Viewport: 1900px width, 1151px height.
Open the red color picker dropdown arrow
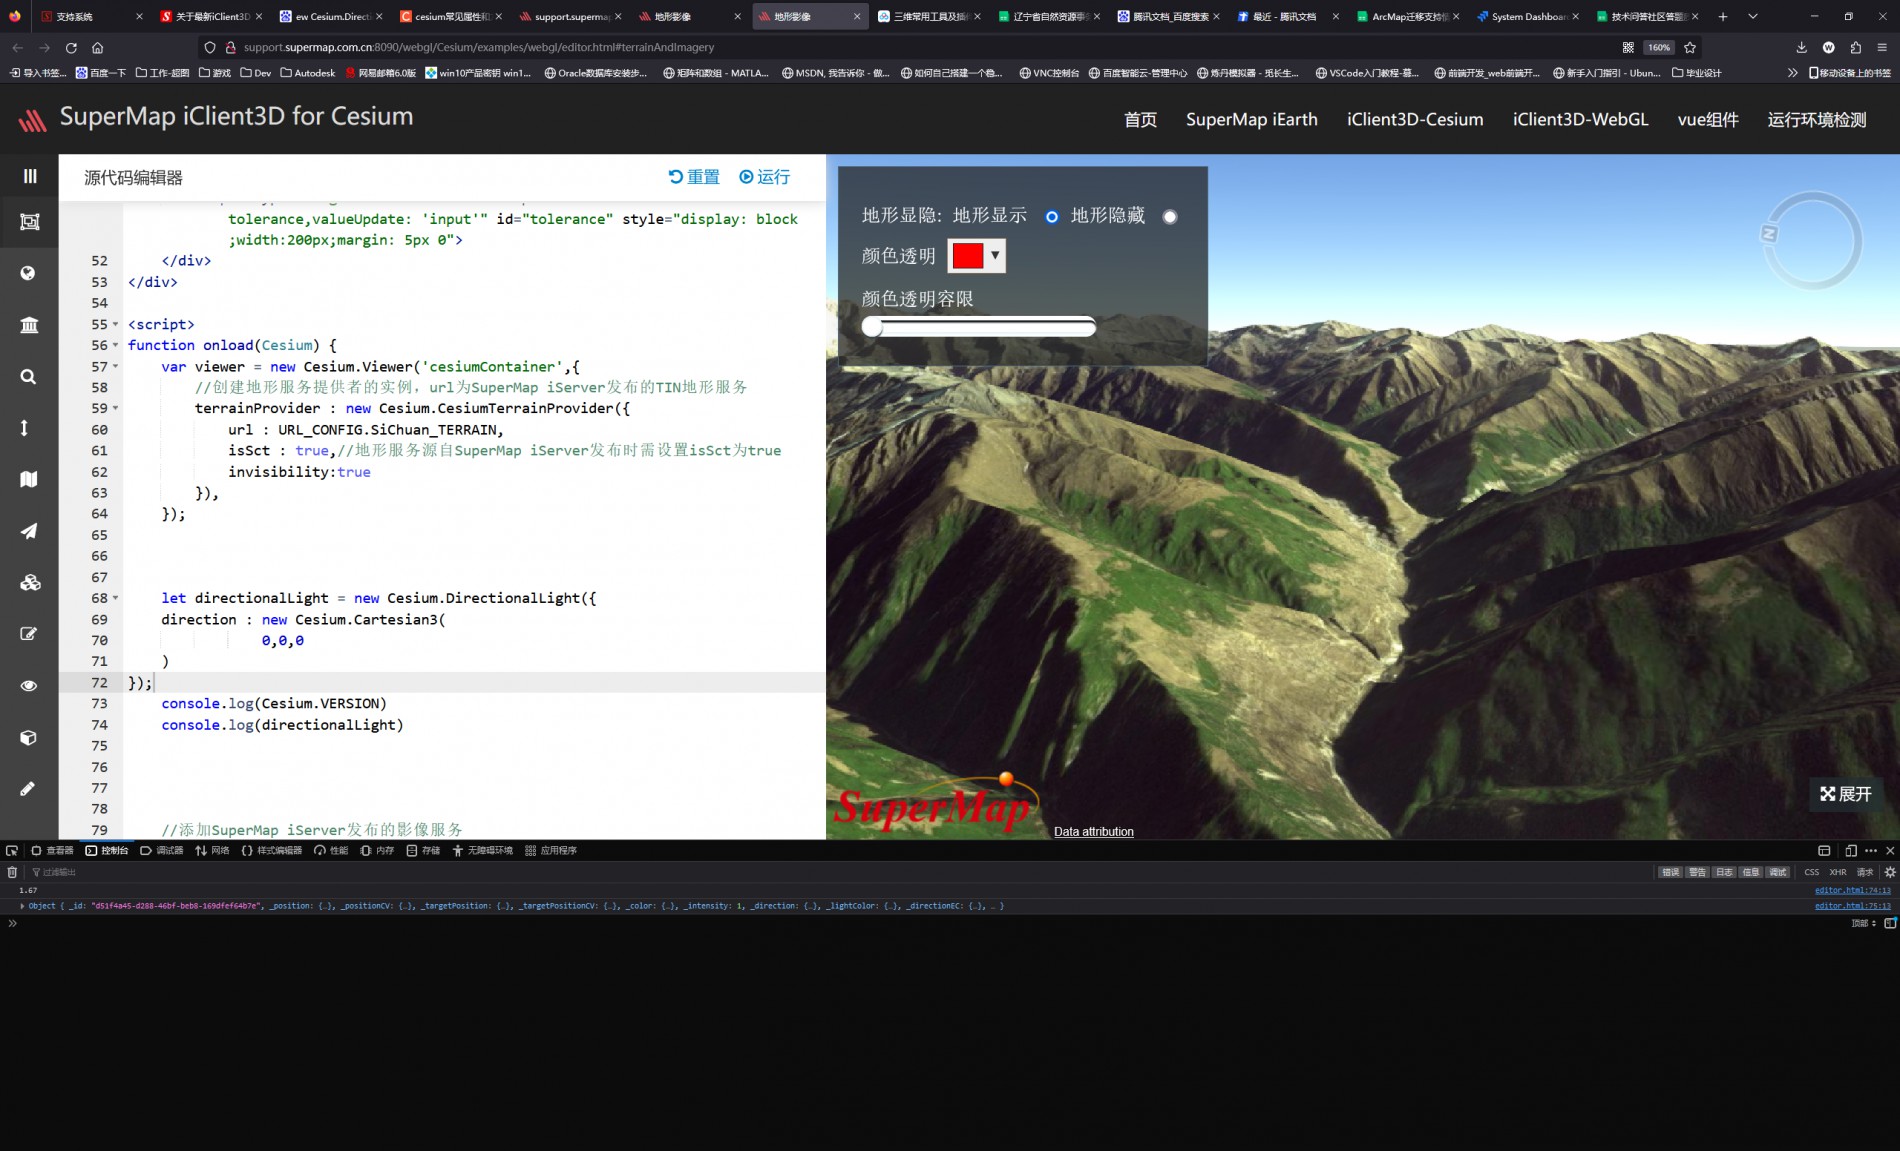click(995, 256)
